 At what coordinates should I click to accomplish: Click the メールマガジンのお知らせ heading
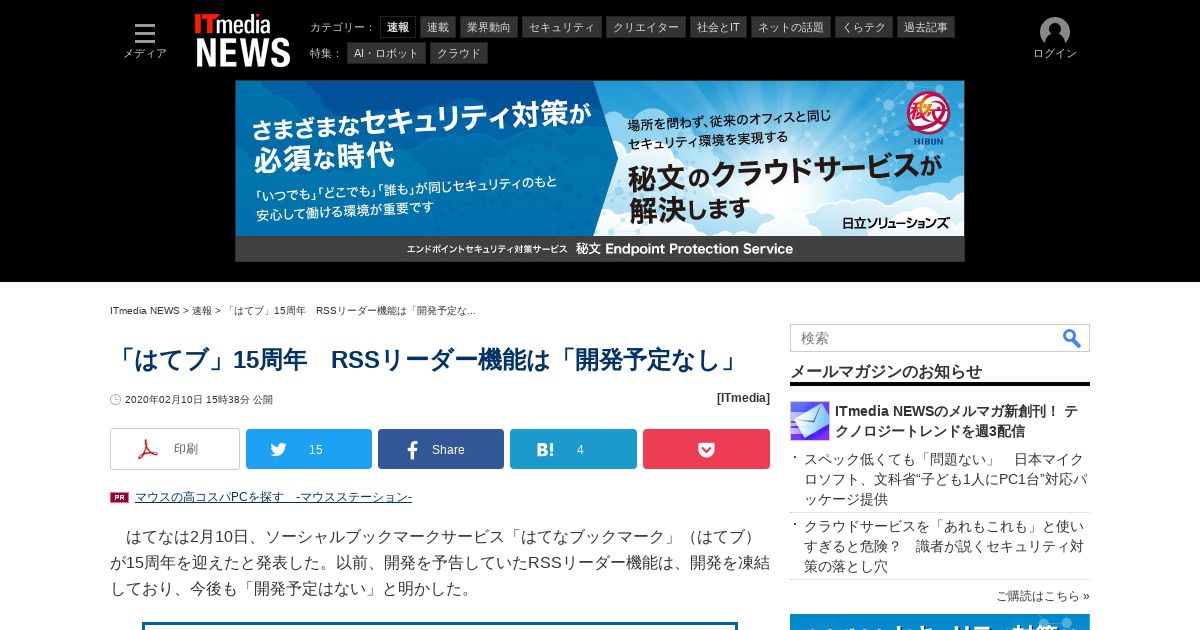tap(886, 371)
